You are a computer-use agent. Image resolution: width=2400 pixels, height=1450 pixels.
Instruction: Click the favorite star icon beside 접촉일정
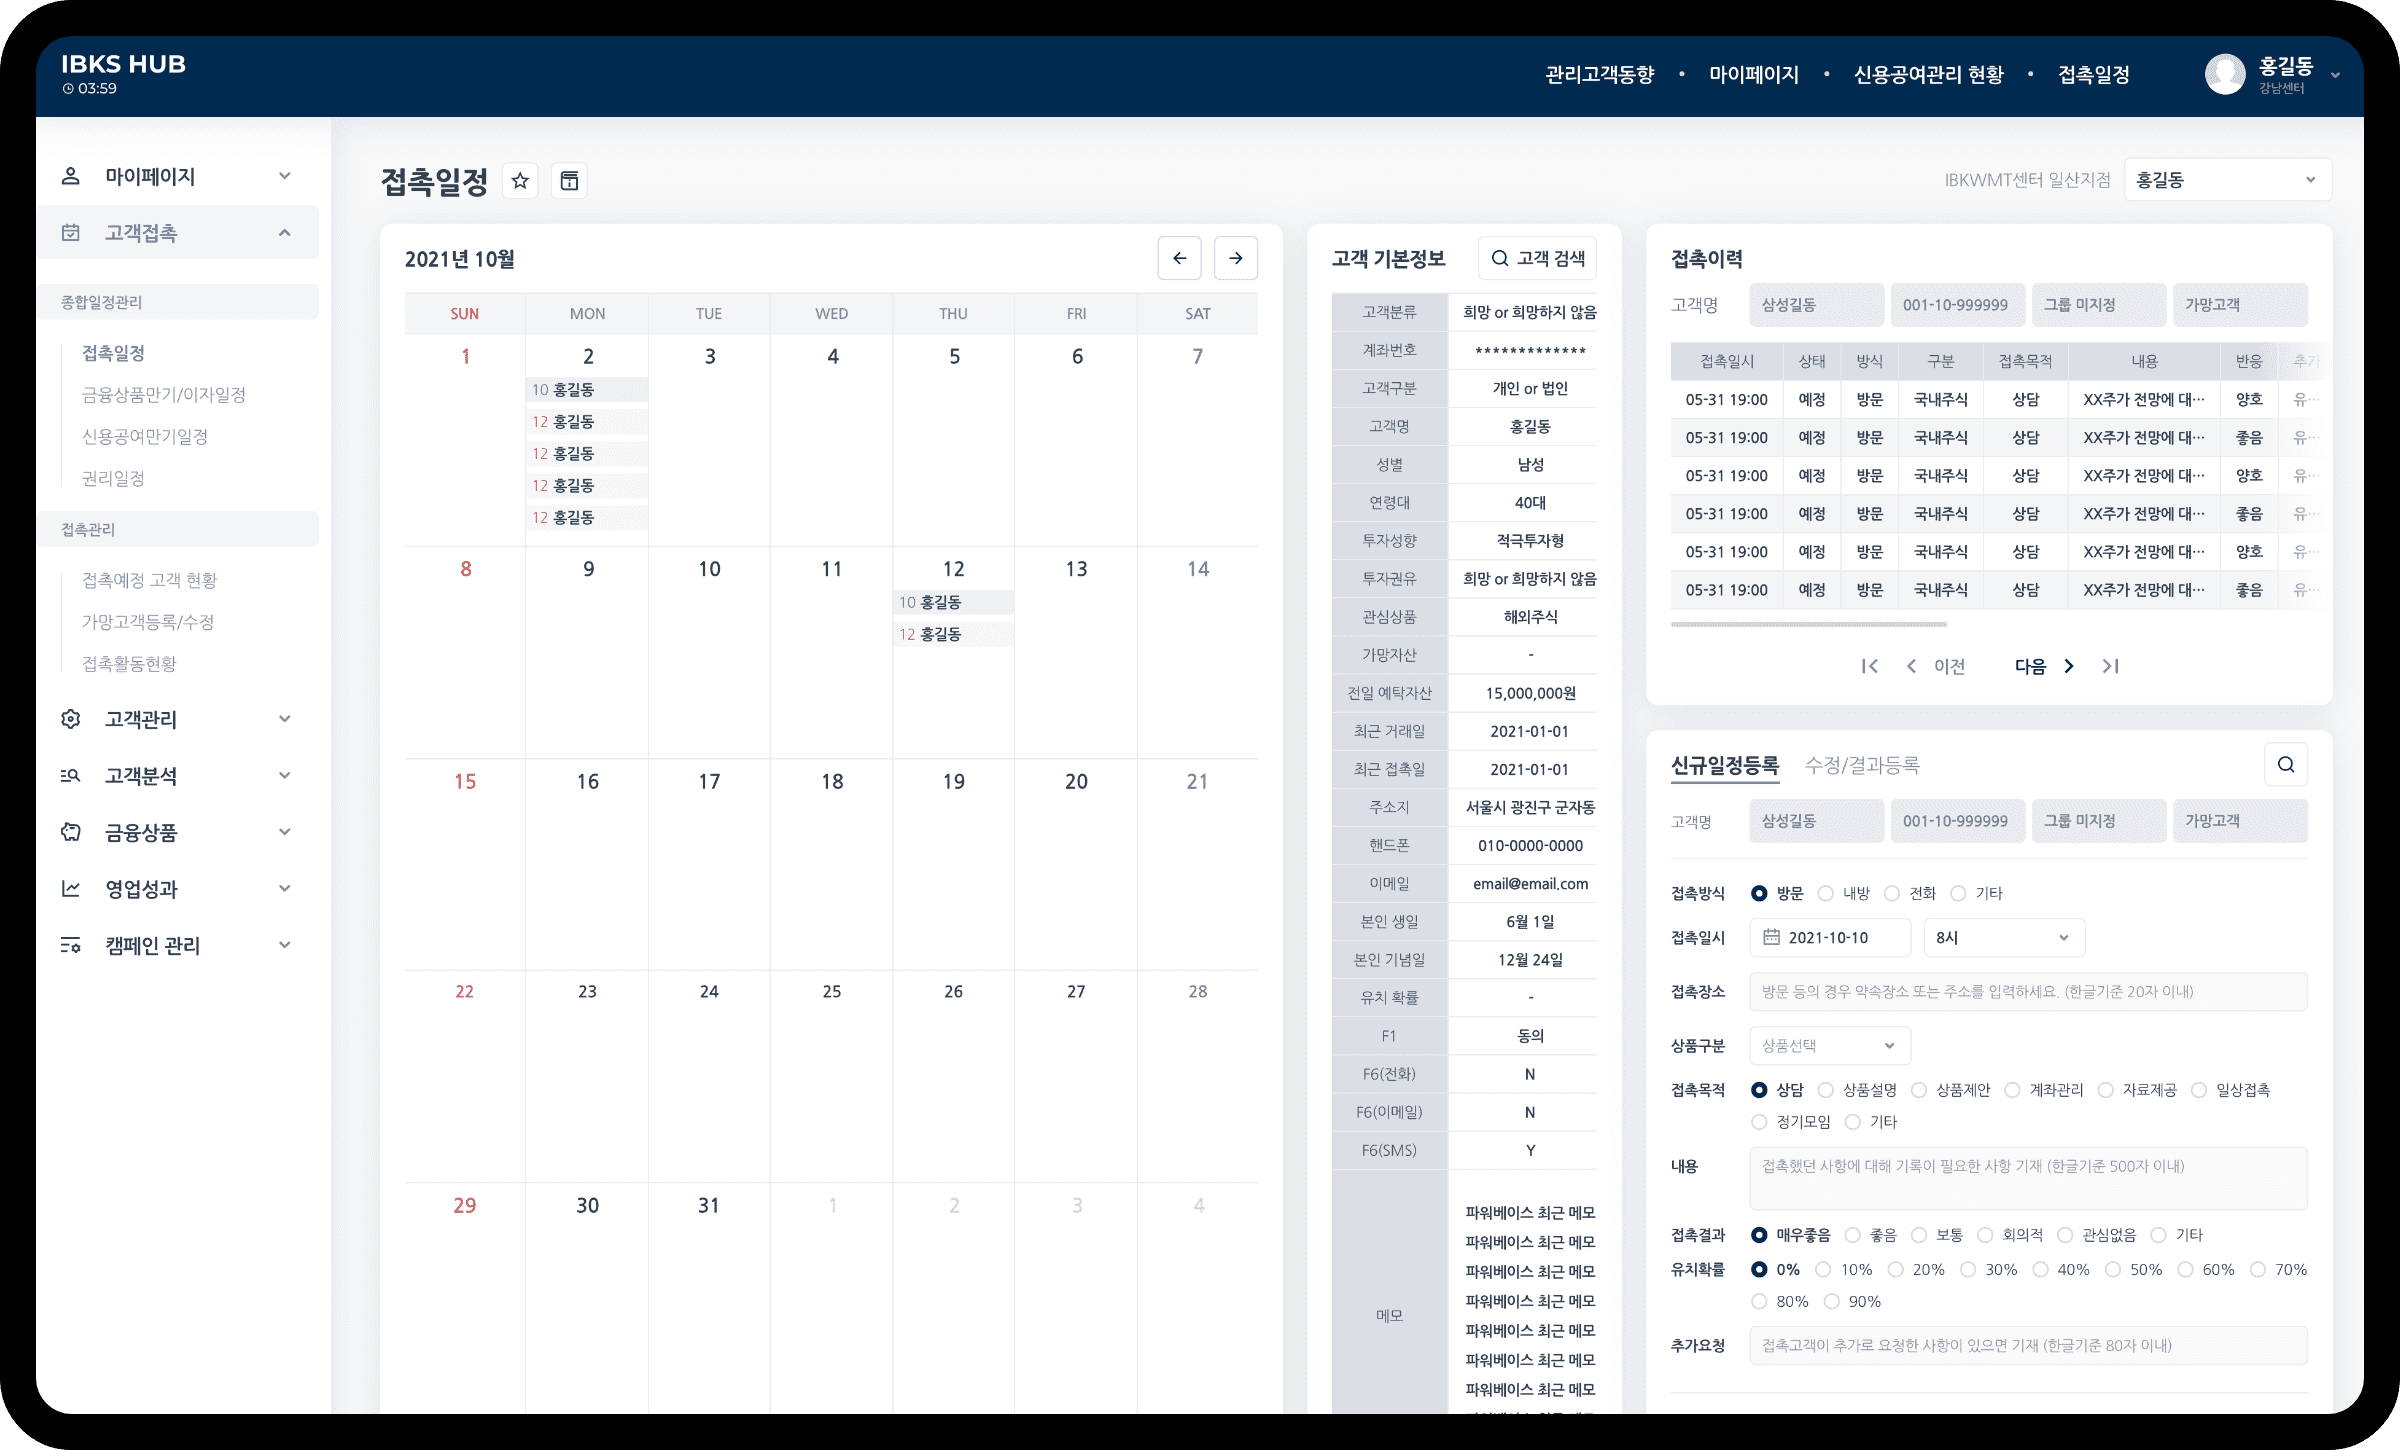520,181
